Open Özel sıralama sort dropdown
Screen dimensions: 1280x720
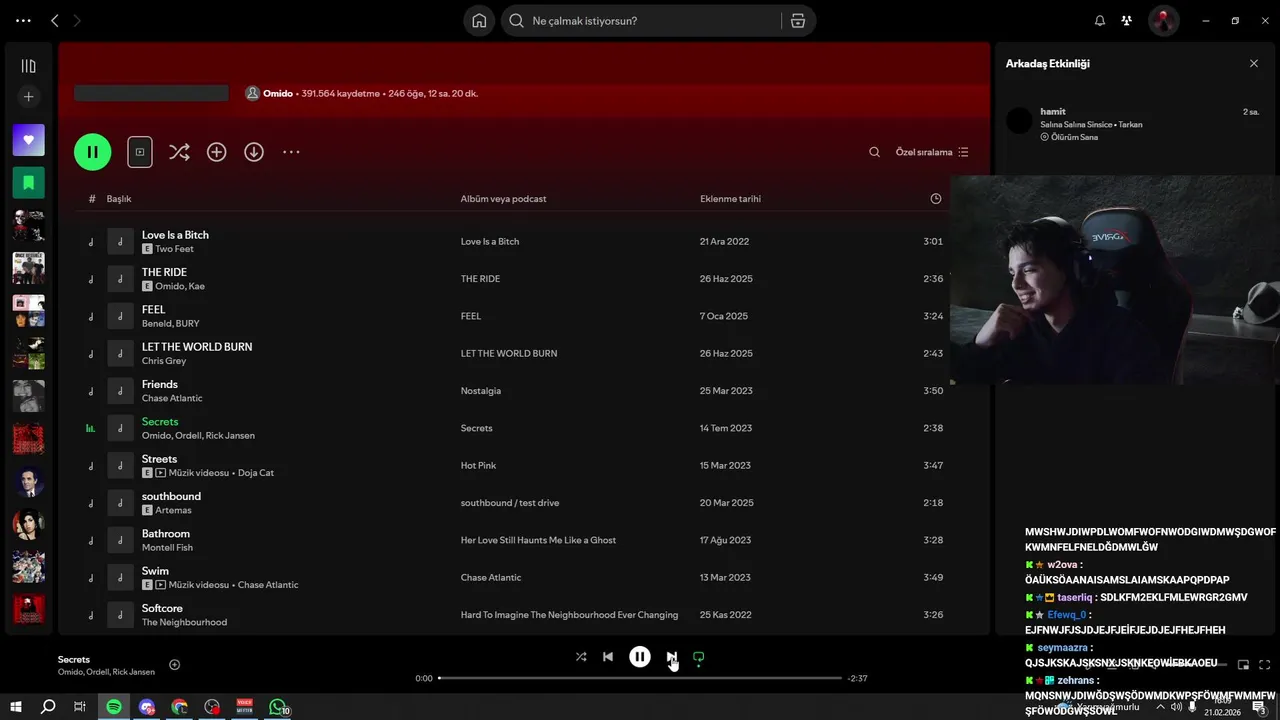[x=932, y=152]
